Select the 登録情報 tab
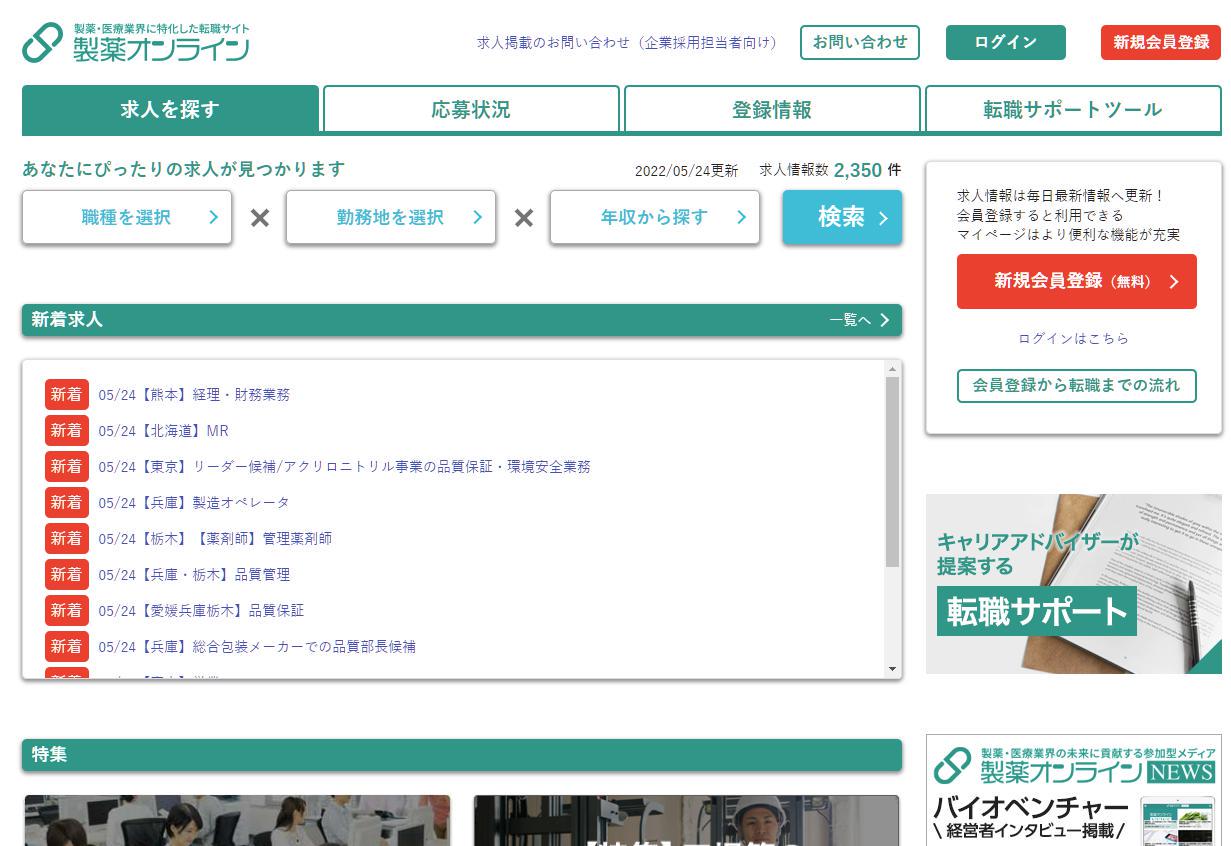This screenshot has height=846, width=1231. point(772,110)
